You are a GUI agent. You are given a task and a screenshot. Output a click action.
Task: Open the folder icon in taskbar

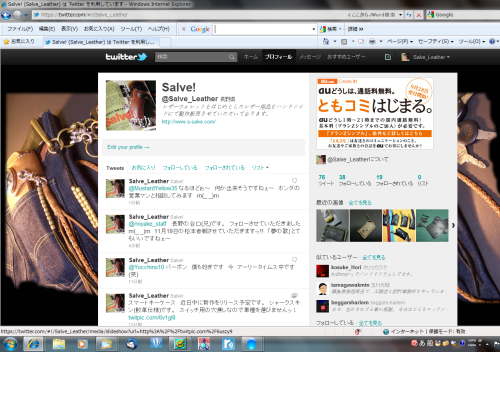pyautogui.click(x=59, y=344)
